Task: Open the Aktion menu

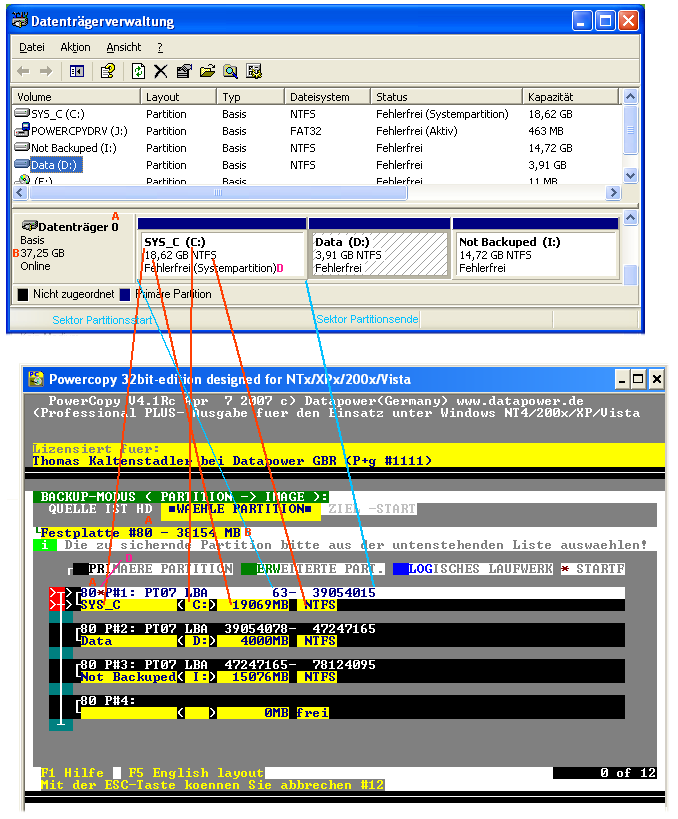Action: [75, 47]
